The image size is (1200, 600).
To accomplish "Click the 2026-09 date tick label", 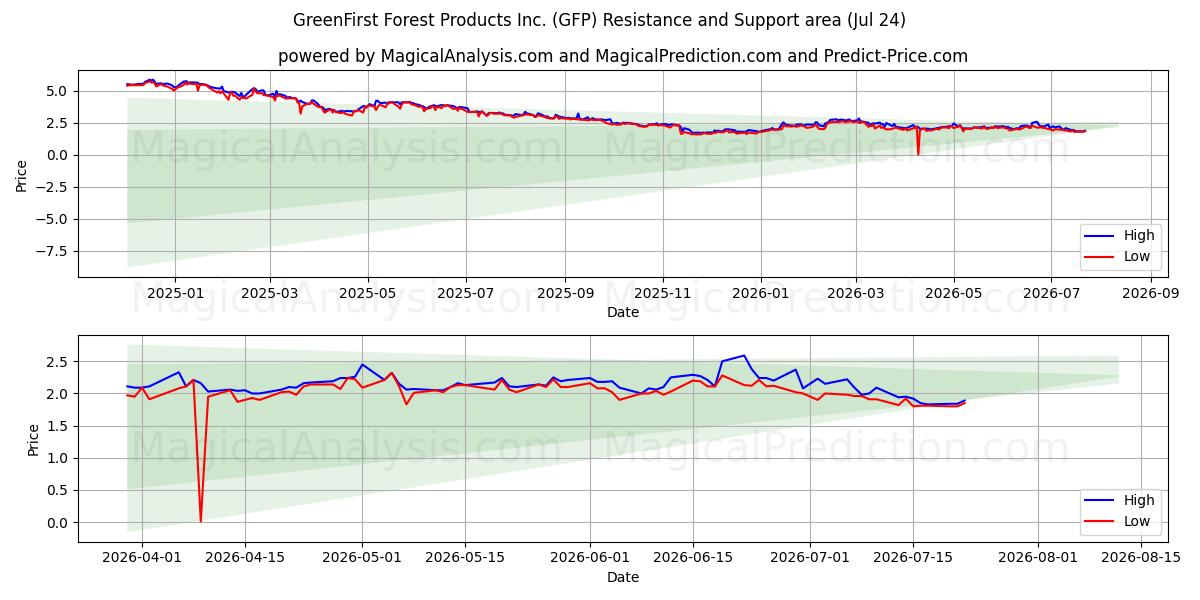I will pyautogui.click(x=1152, y=294).
